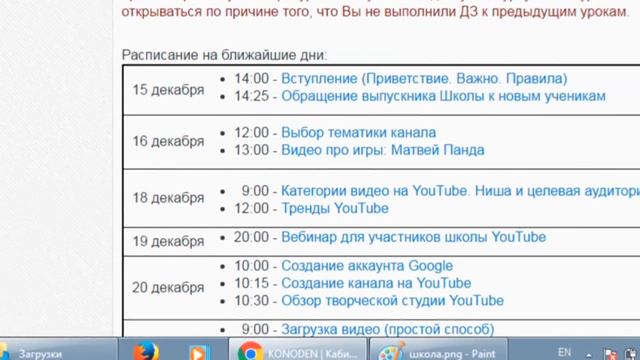Open lesson Вступление (Приветствие. Важно. Правила)
This screenshot has width=640, height=360.
[424, 78]
